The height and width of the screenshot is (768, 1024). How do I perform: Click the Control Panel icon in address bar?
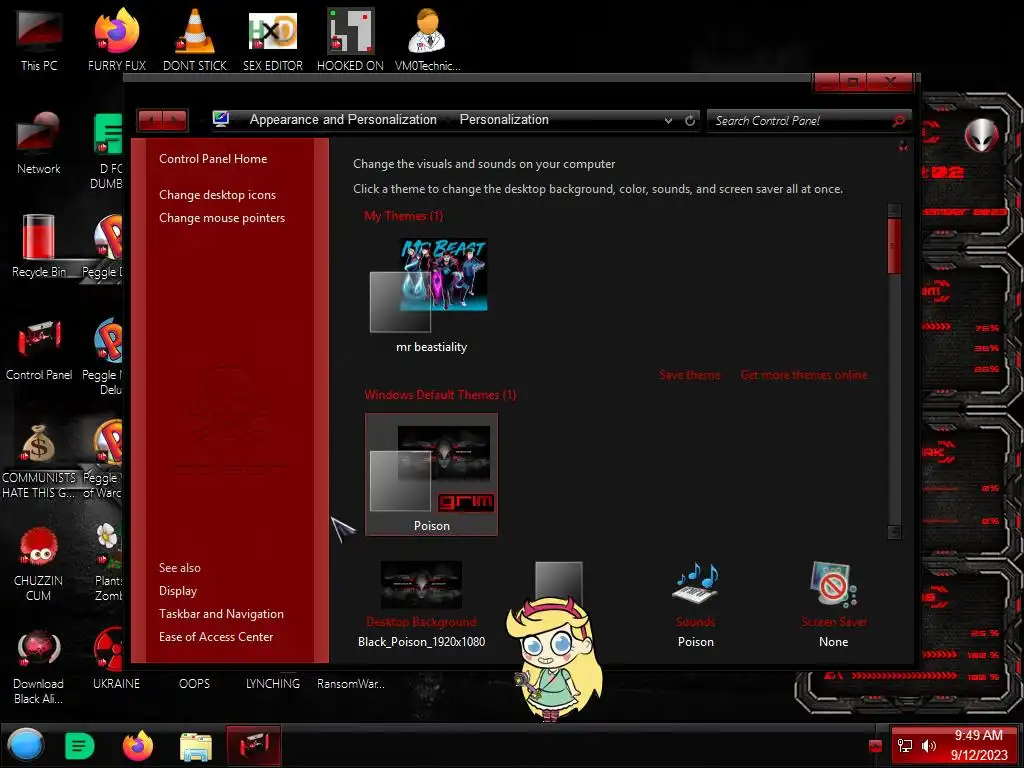[221, 119]
